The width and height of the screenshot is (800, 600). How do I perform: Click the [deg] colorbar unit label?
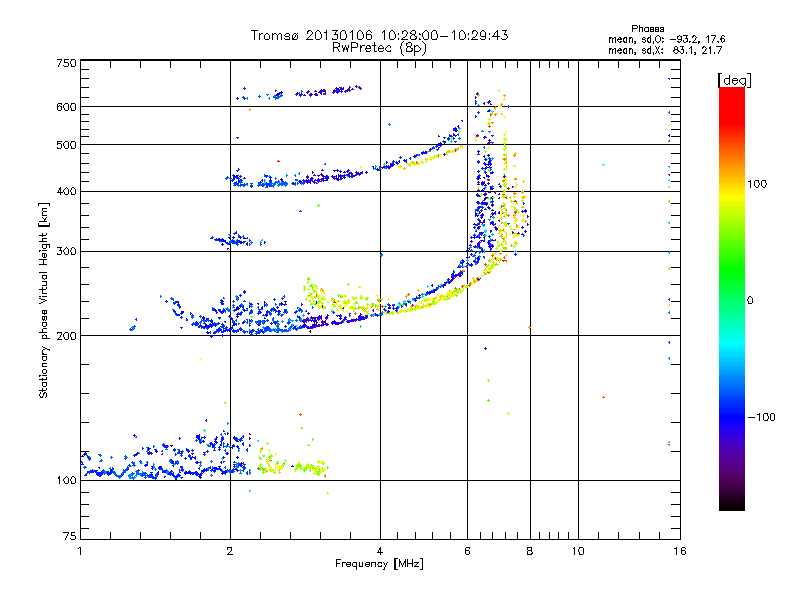(734, 80)
